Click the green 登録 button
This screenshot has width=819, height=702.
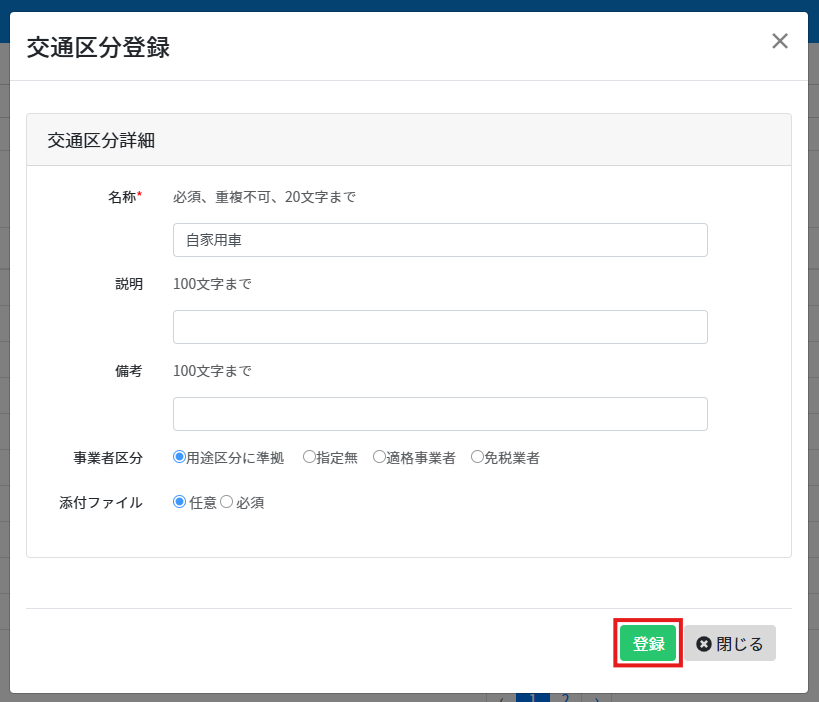(x=648, y=644)
